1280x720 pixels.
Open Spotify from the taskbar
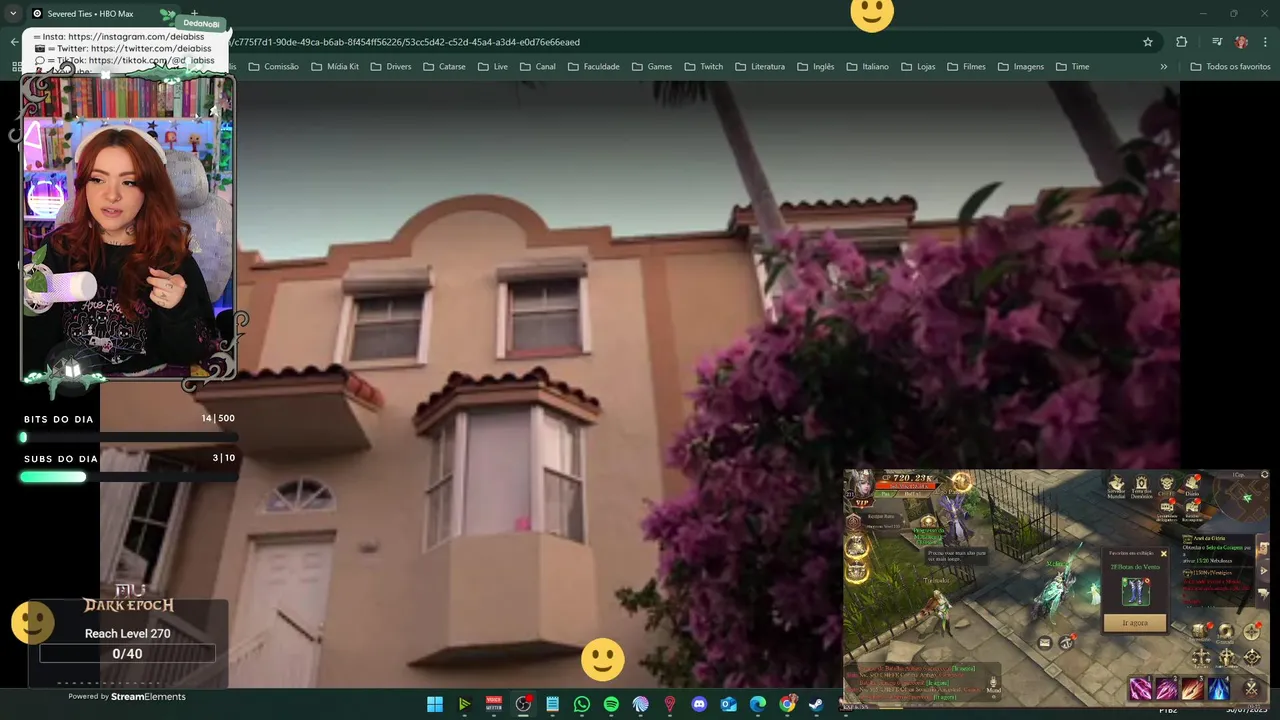611,704
